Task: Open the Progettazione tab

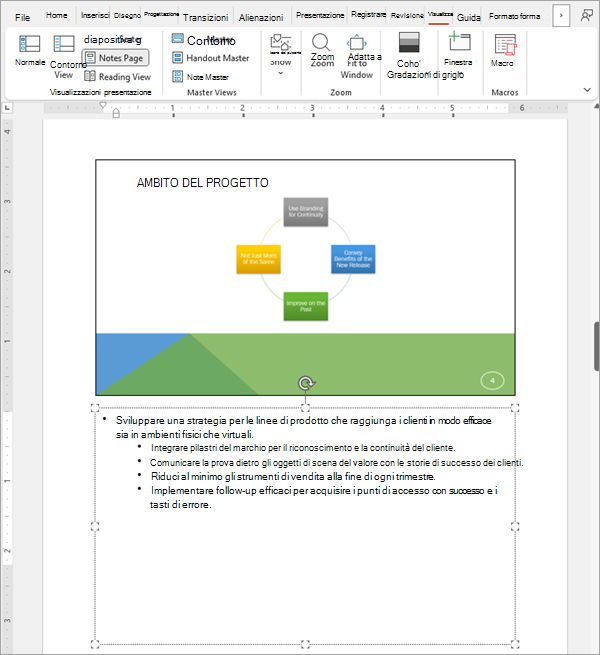Action: tap(161, 14)
